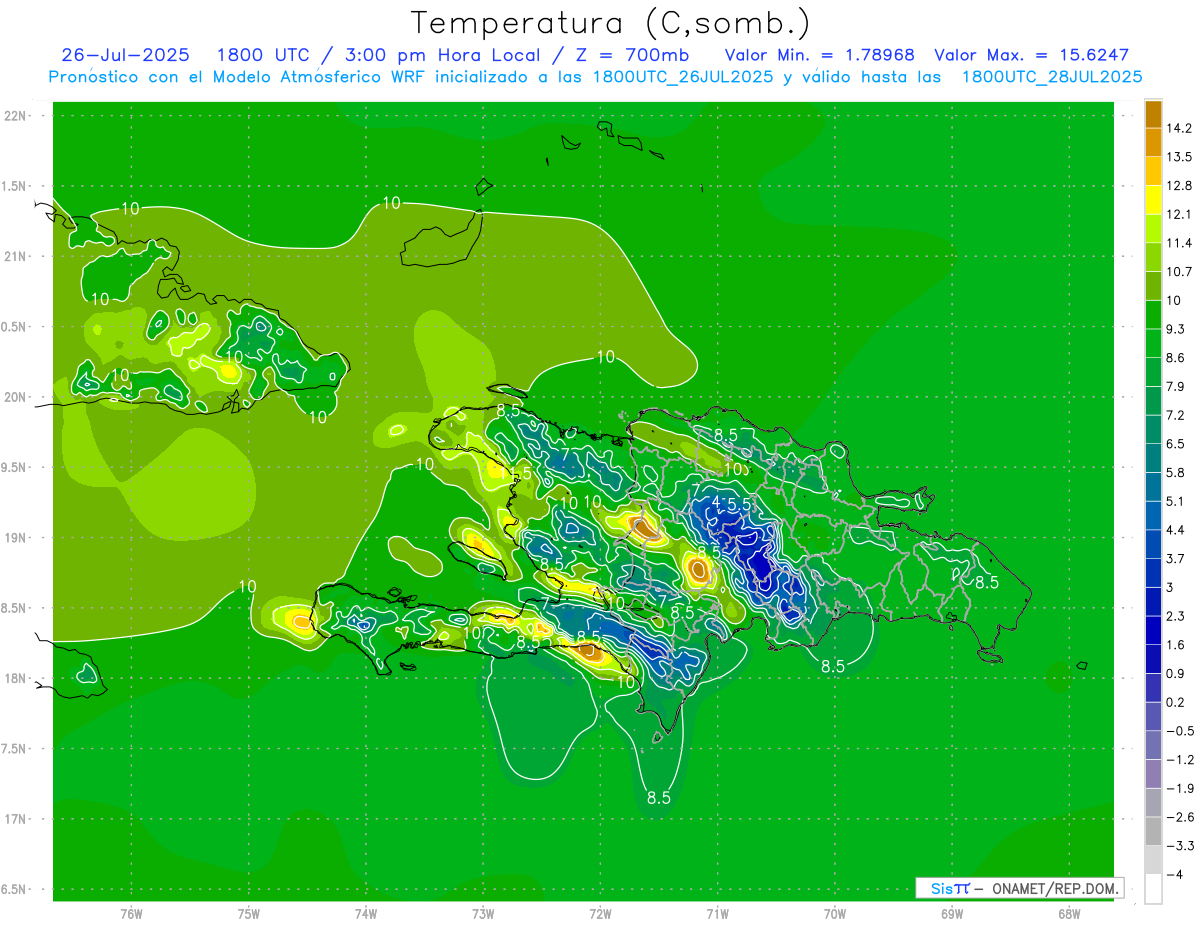Click the "21N" latitude axis label
1200x927 pixels.
pos(15,256)
